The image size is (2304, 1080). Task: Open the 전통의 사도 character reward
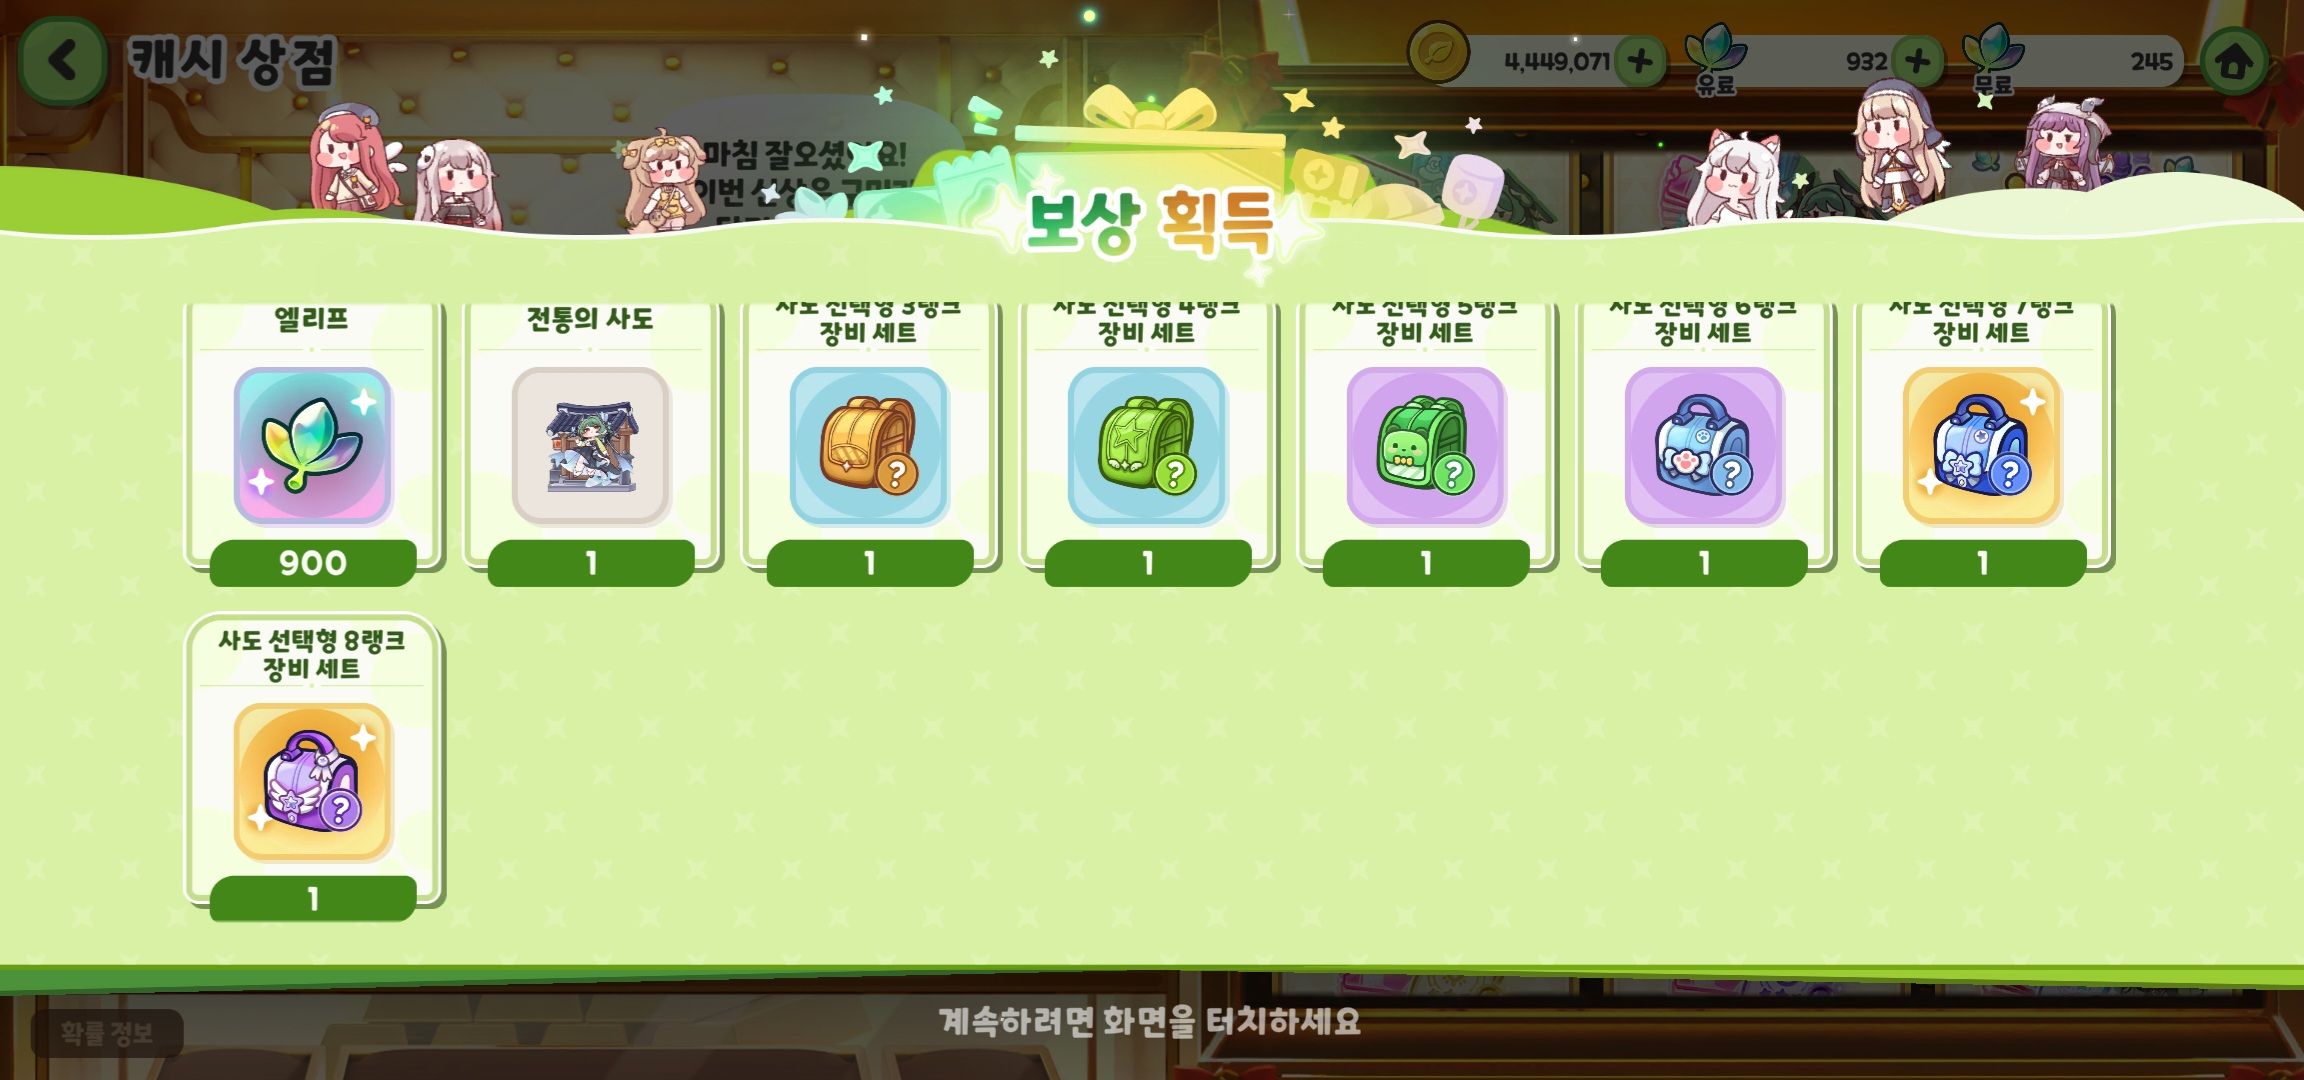[590, 445]
